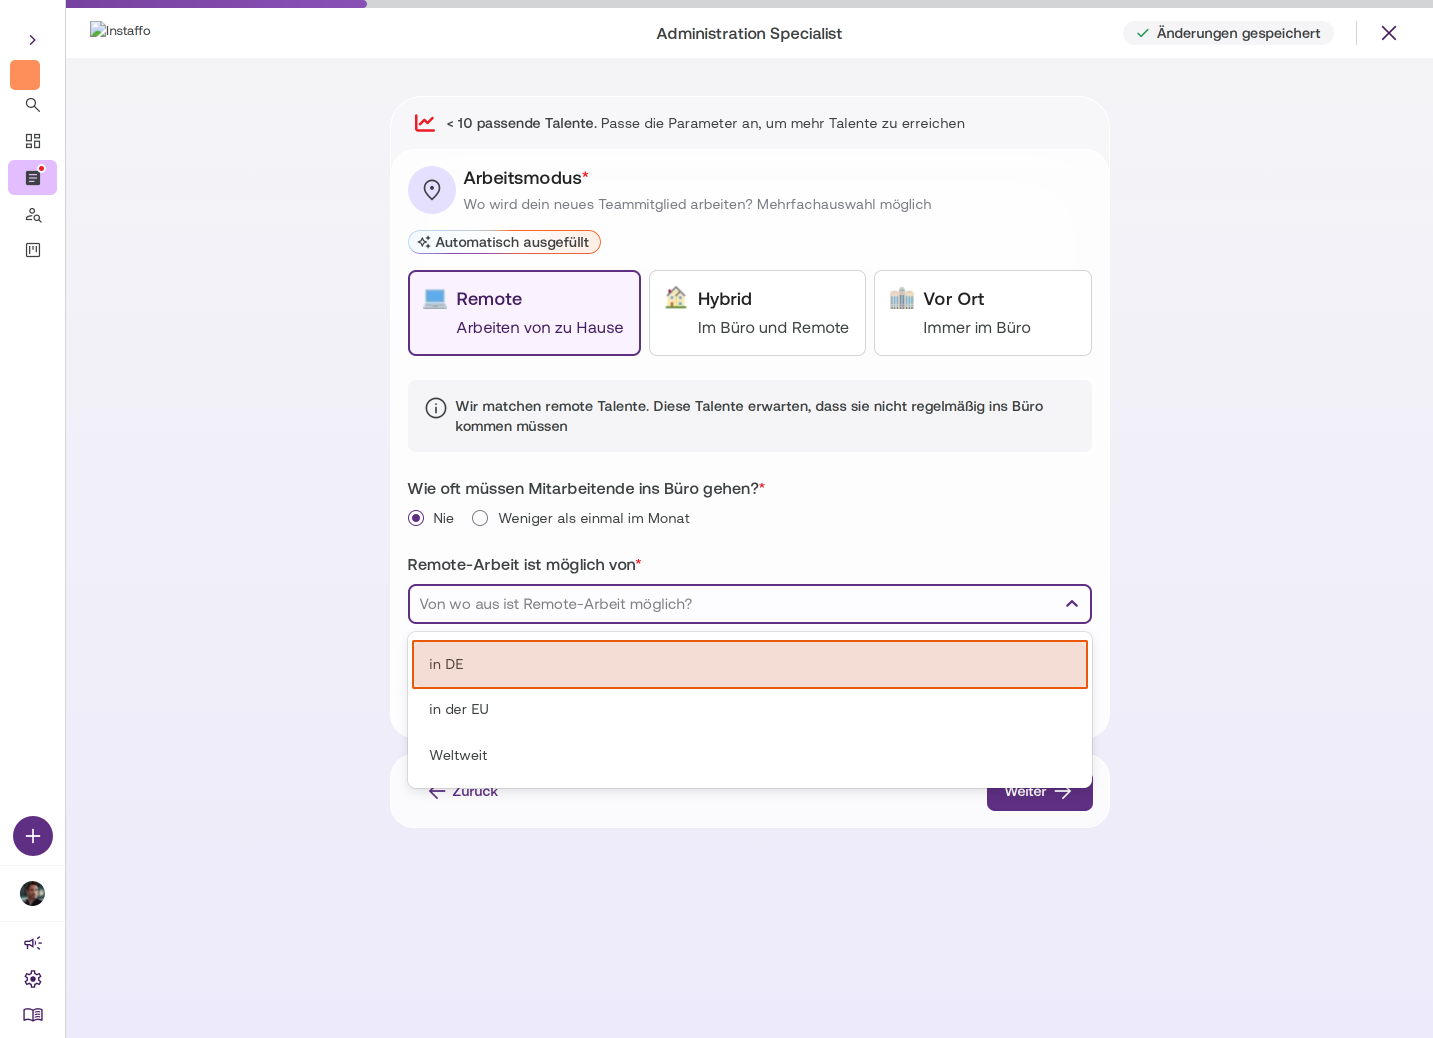Choose the in der EU option
The width and height of the screenshot is (1433, 1038).
(x=750, y=710)
